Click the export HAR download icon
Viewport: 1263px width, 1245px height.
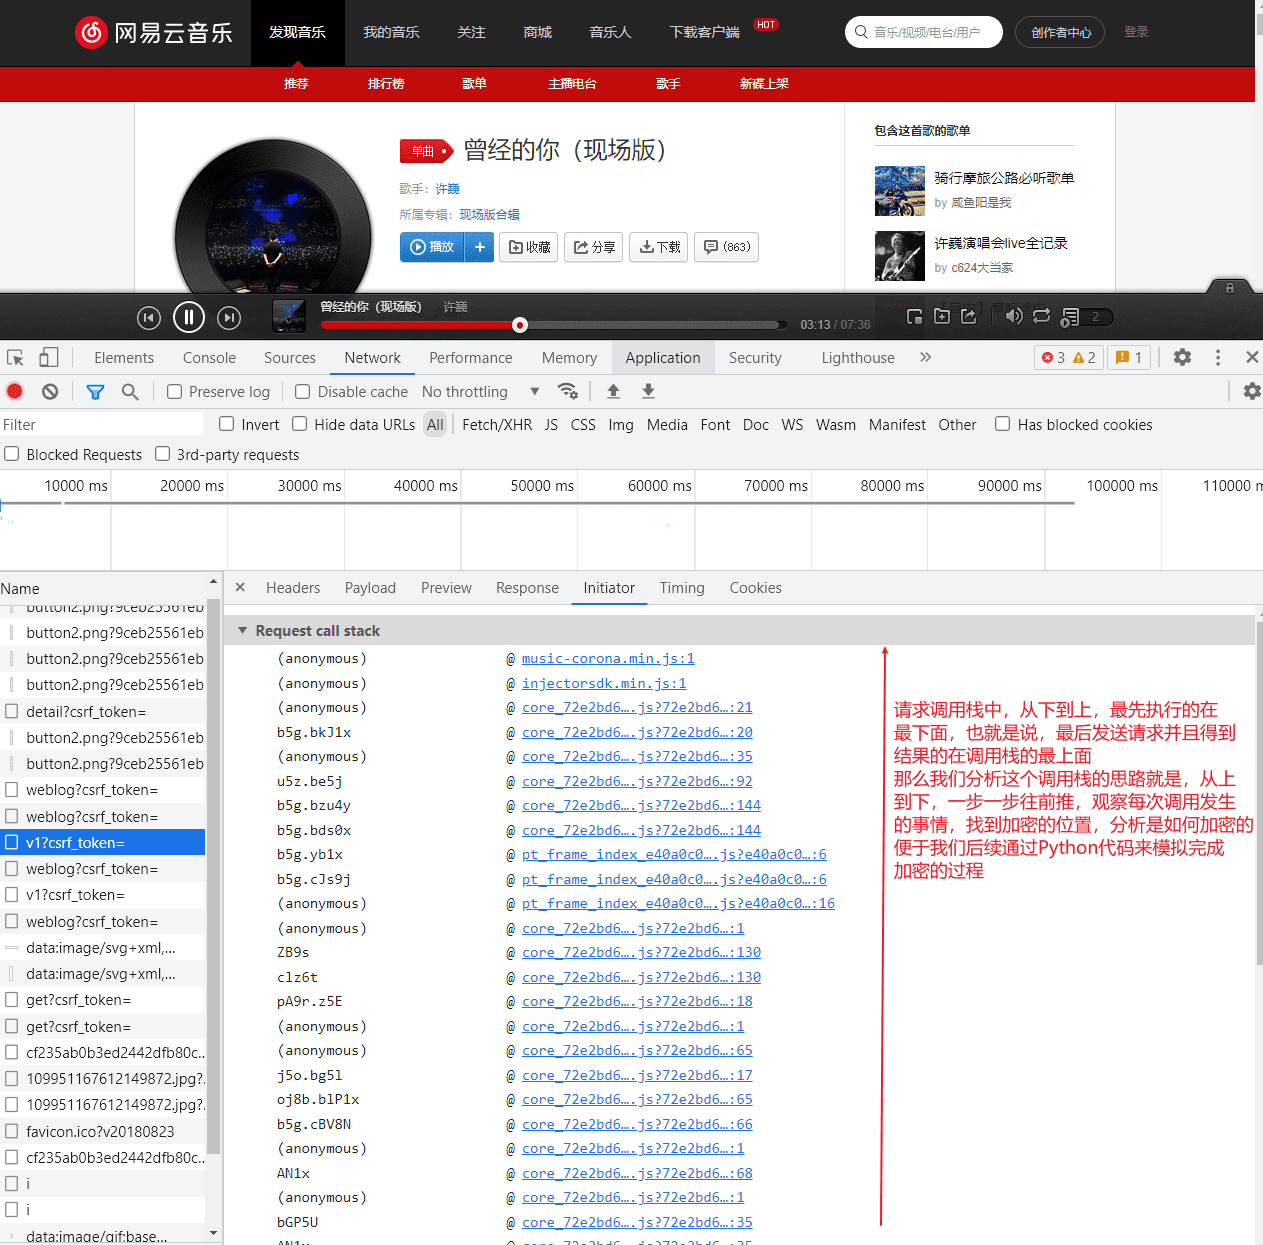pyautogui.click(x=648, y=391)
